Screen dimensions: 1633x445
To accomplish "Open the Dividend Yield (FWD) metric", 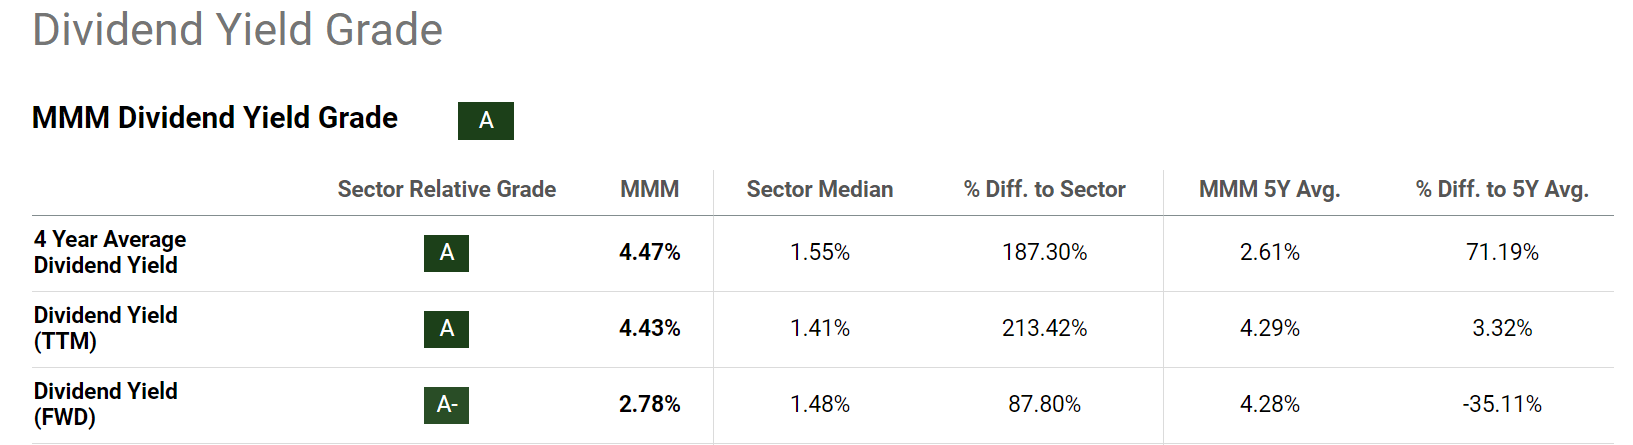I will coord(105,404).
